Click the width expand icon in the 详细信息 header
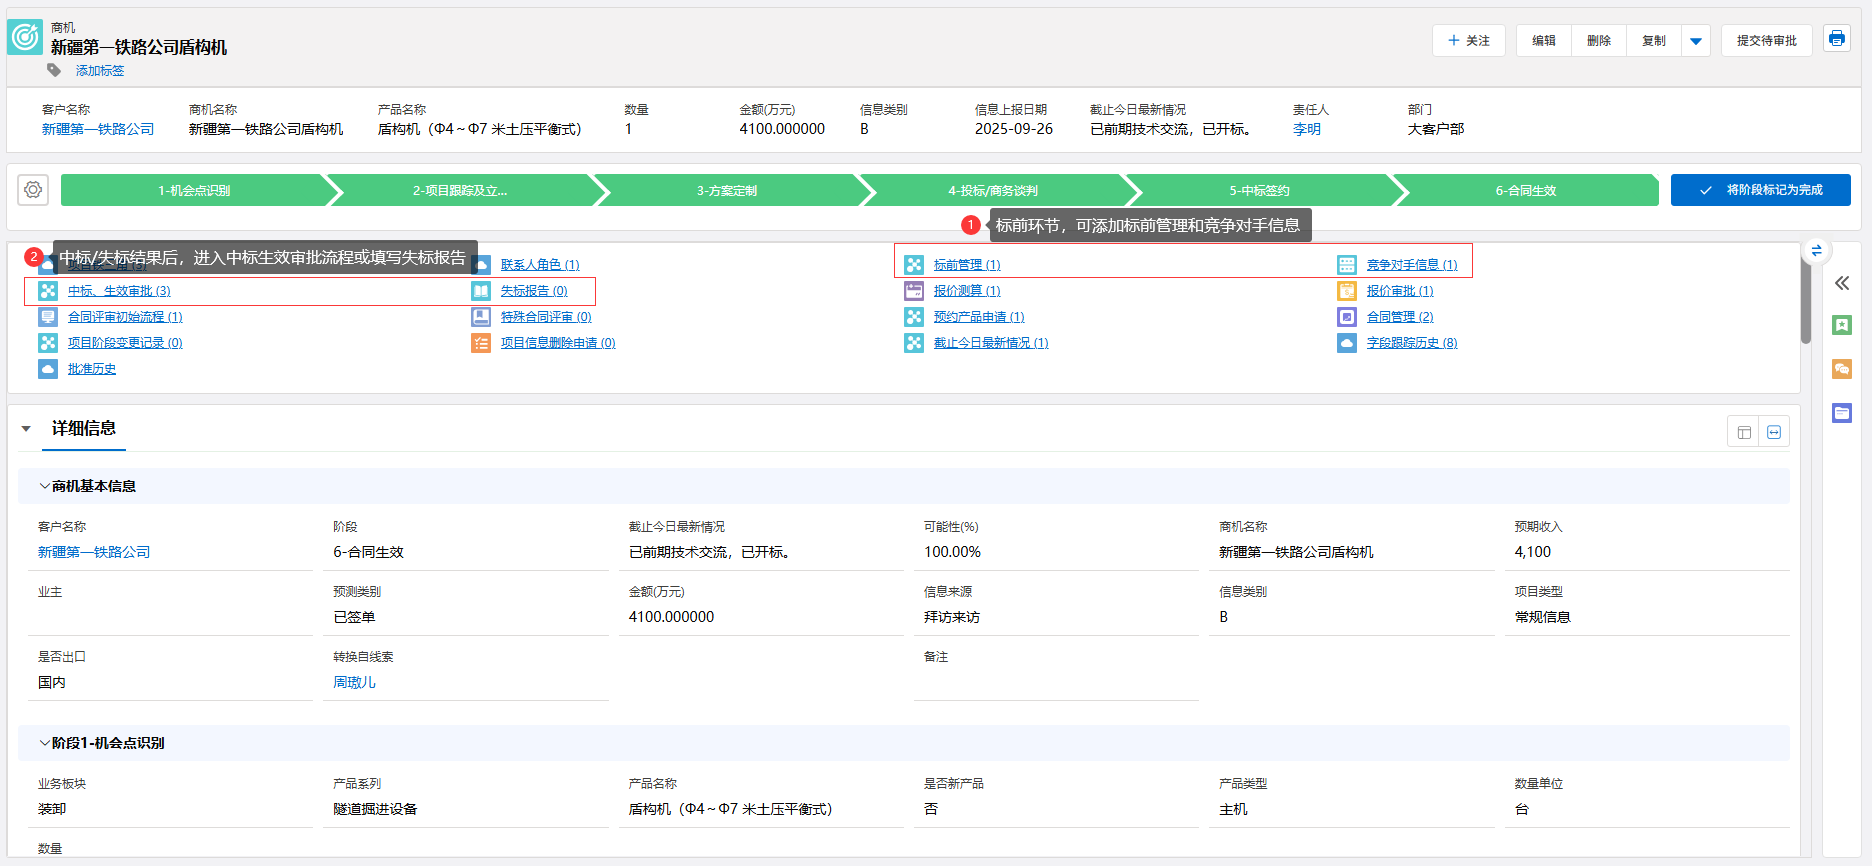Screen dimensions: 1872x866 pos(1774,432)
